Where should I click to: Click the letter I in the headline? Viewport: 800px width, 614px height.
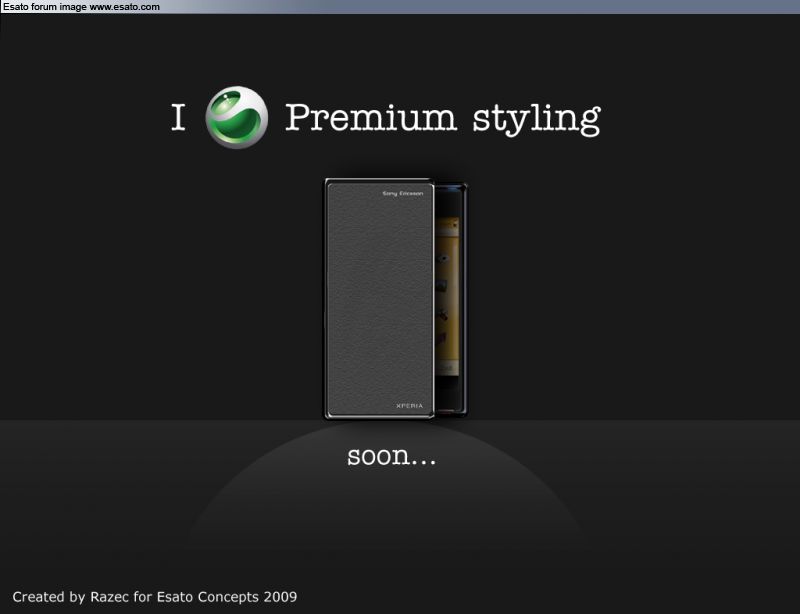click(179, 119)
